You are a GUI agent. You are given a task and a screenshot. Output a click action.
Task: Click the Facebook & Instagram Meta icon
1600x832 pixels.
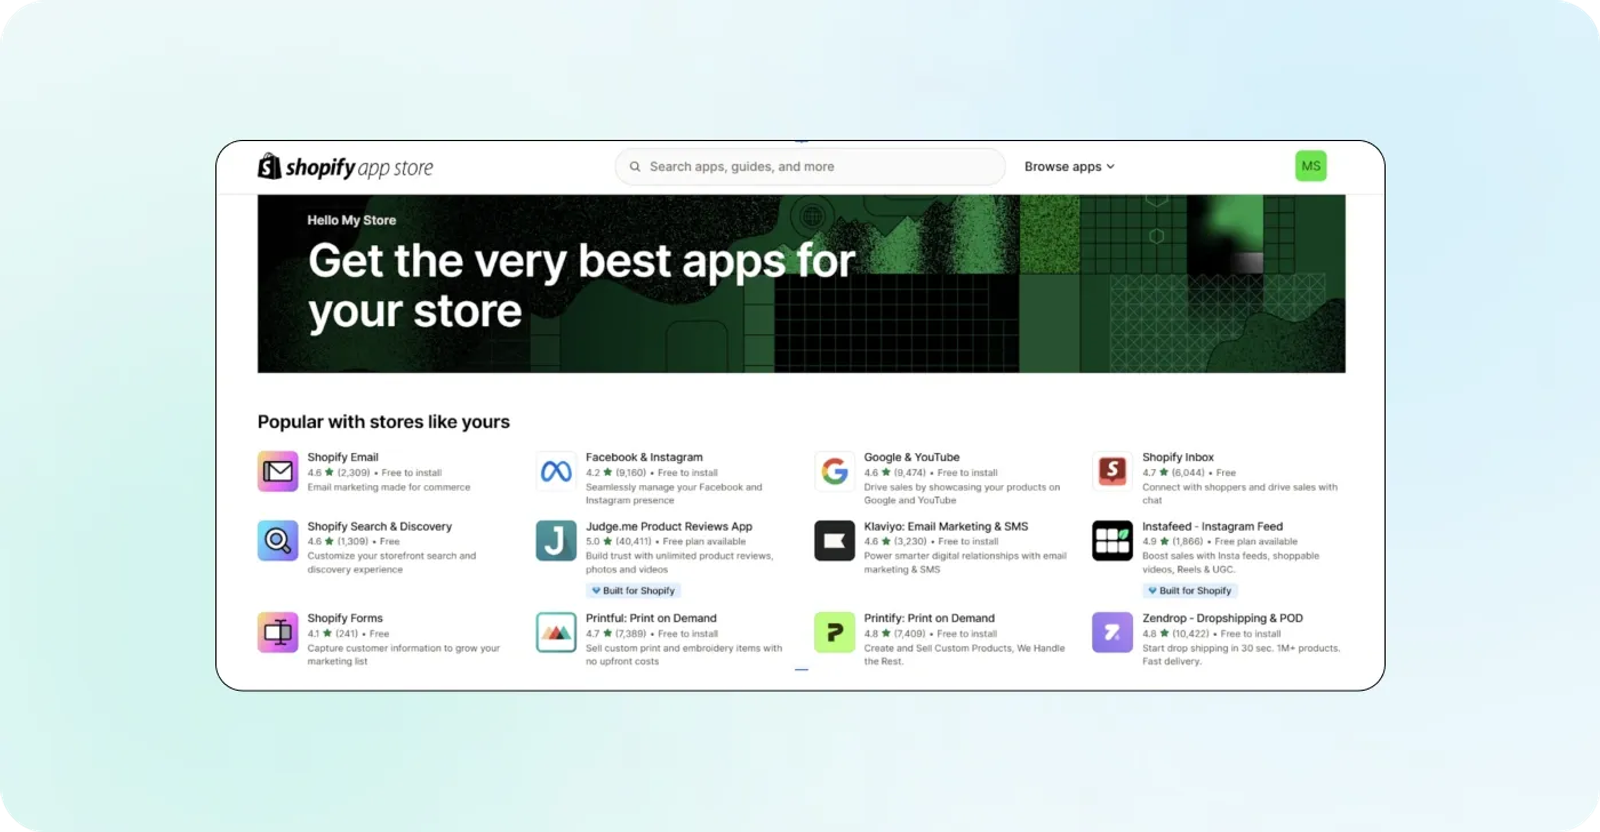click(x=556, y=472)
